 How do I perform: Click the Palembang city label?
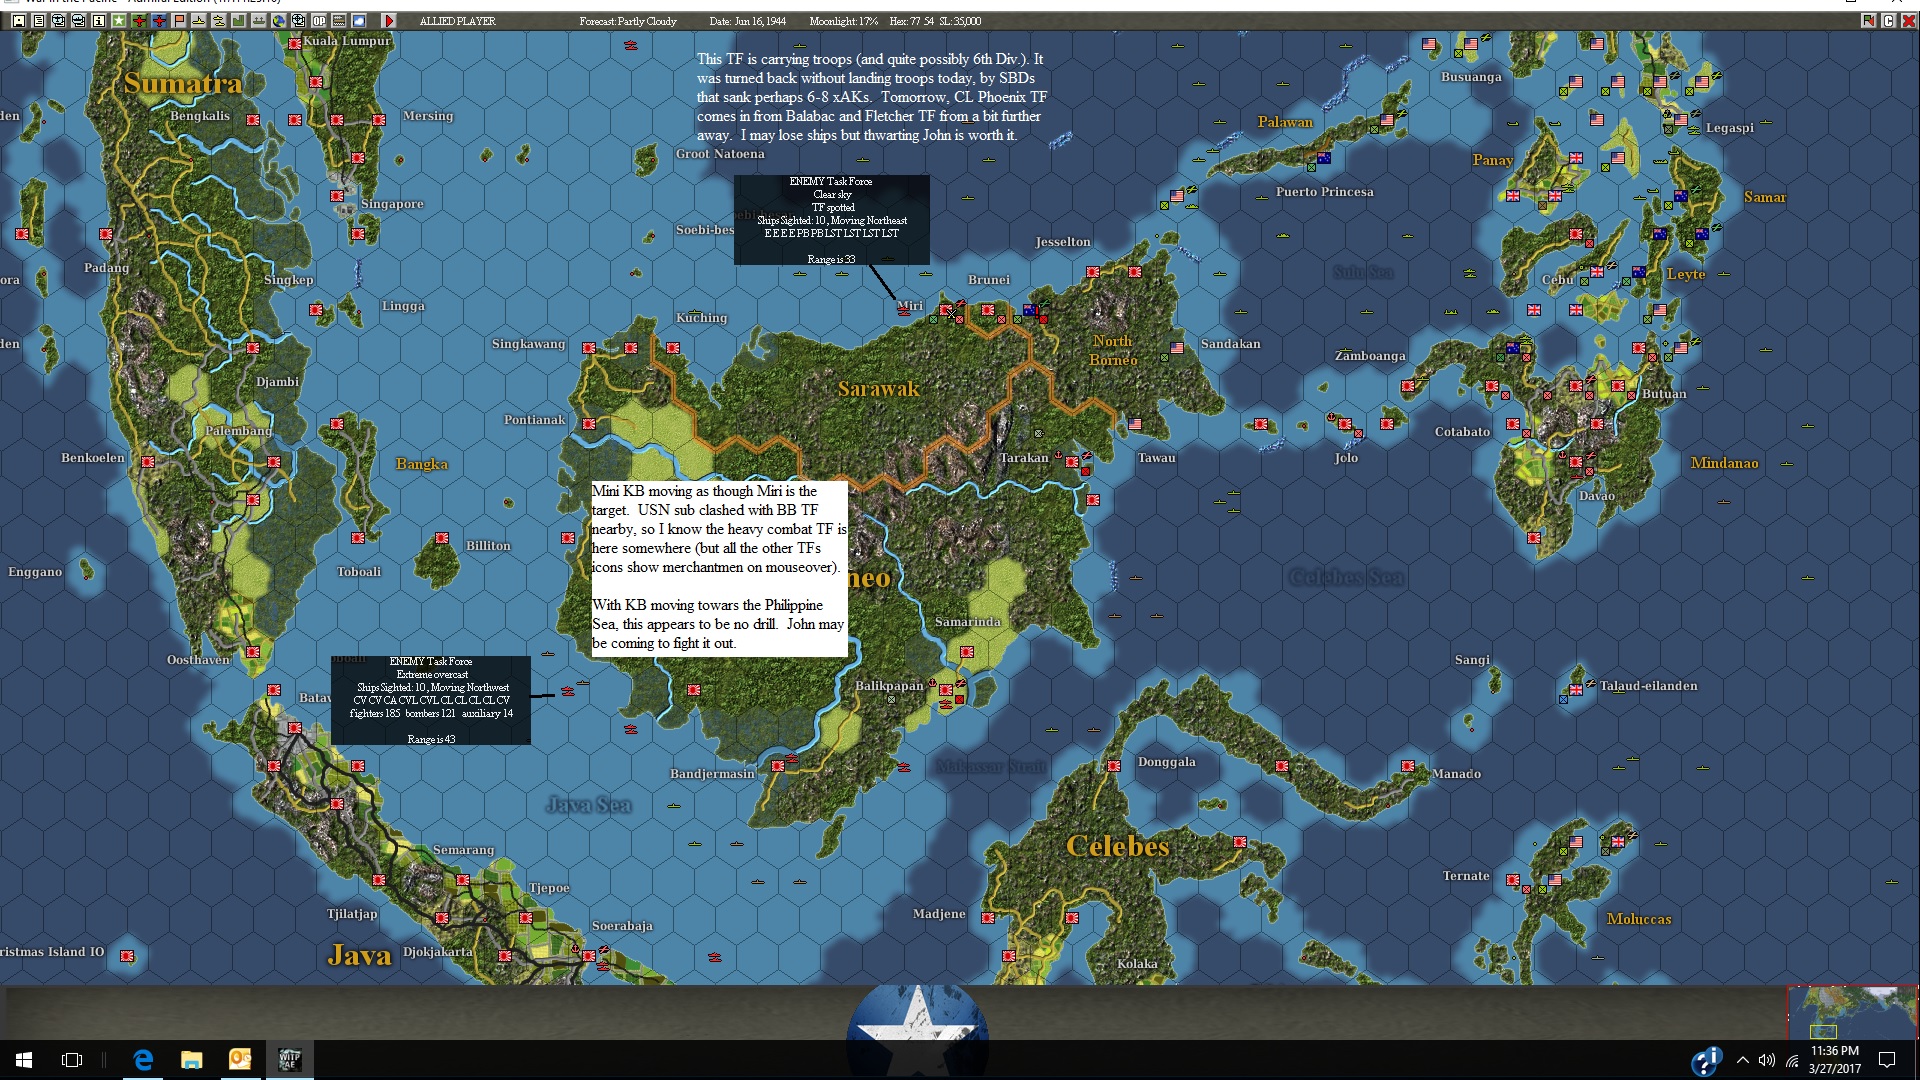[238, 431]
